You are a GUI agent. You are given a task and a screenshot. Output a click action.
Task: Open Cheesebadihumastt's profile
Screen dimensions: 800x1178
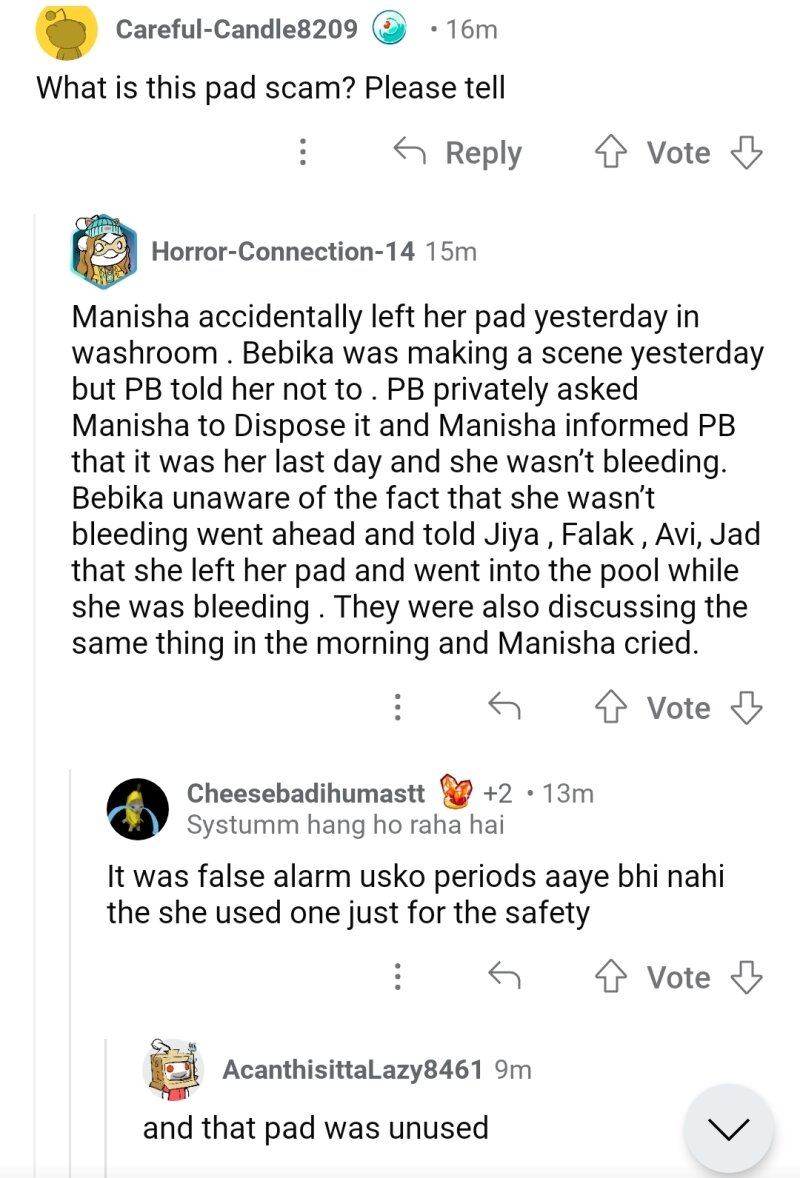(306, 793)
